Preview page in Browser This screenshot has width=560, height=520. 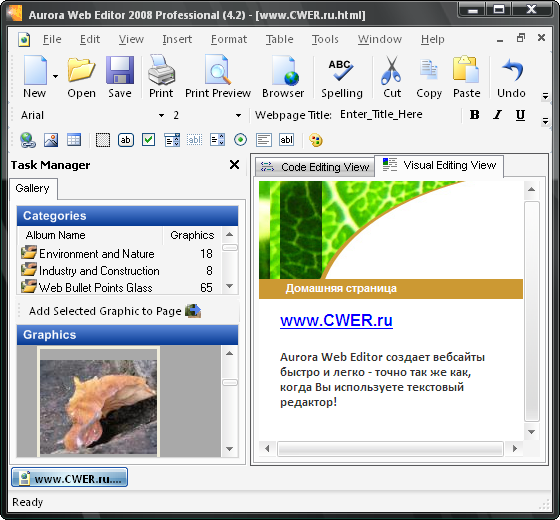pos(283,76)
